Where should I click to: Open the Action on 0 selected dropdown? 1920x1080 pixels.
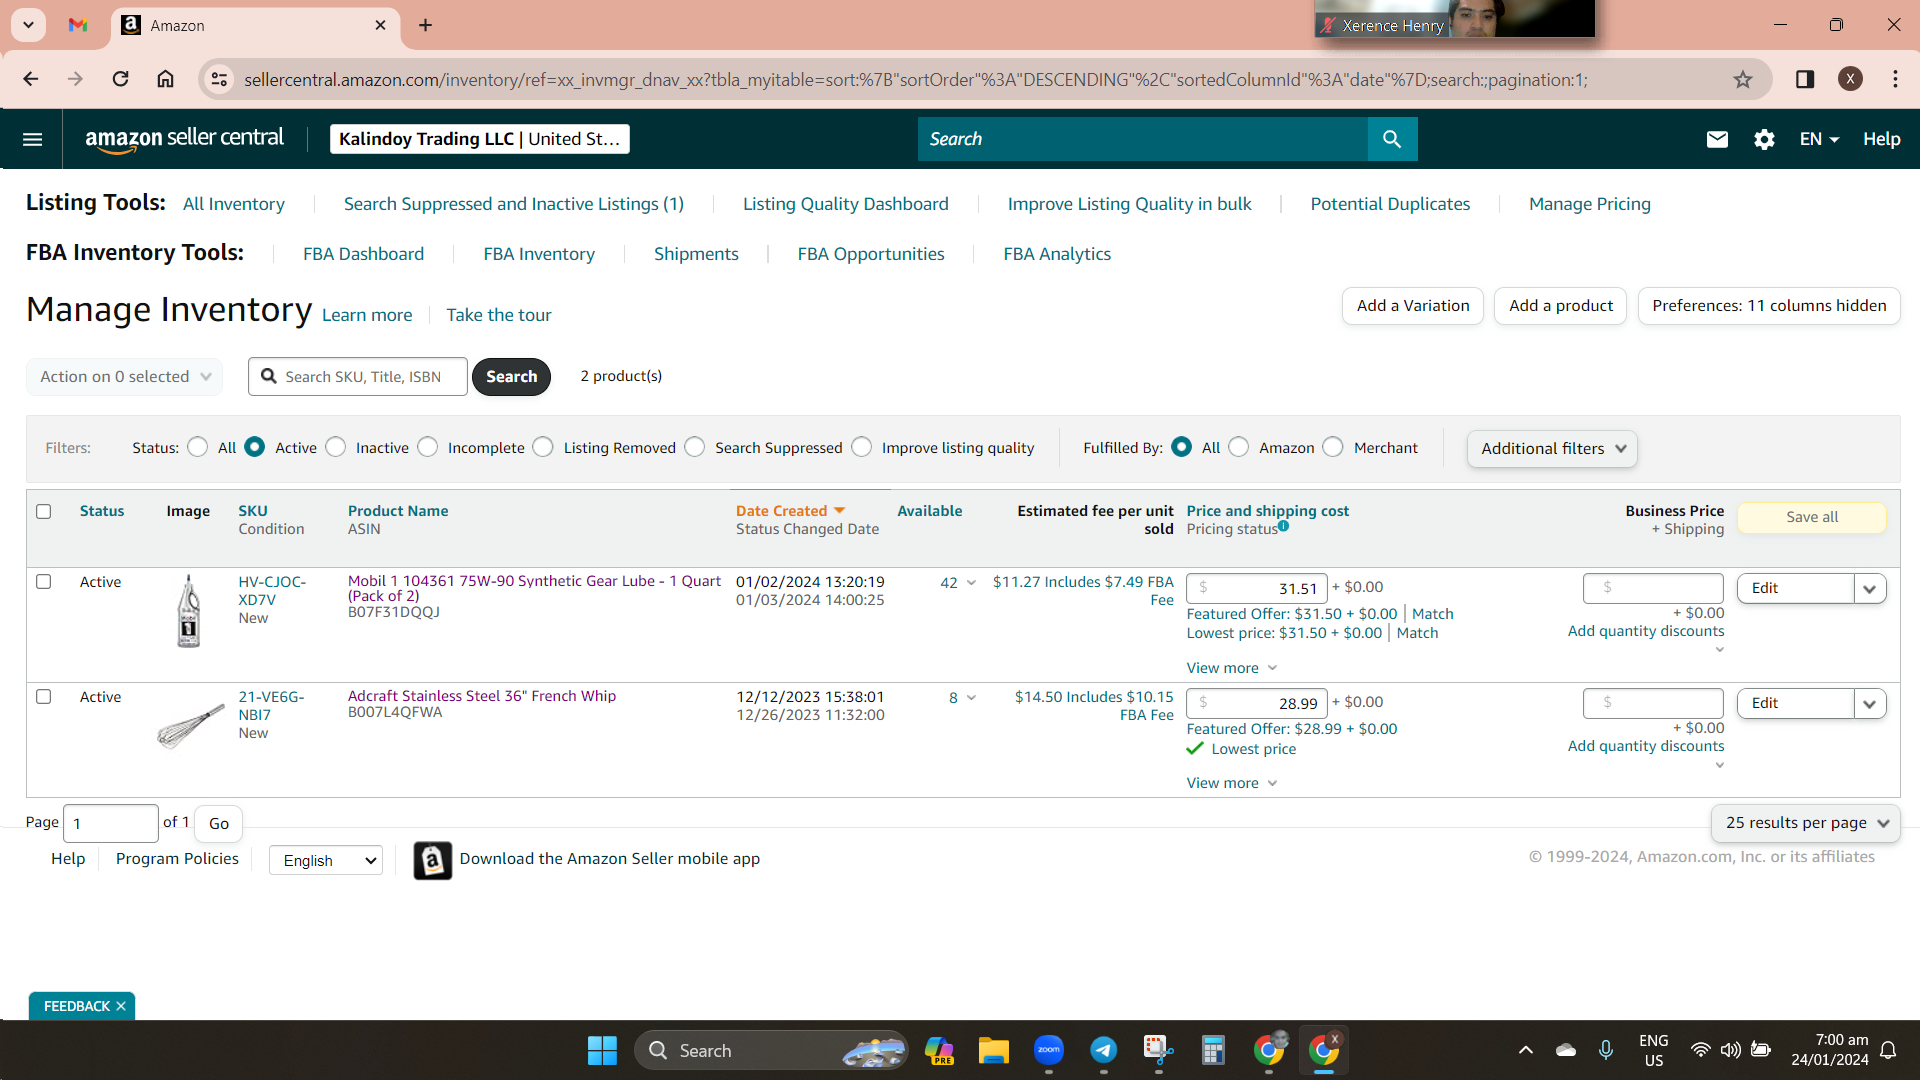[x=125, y=377]
